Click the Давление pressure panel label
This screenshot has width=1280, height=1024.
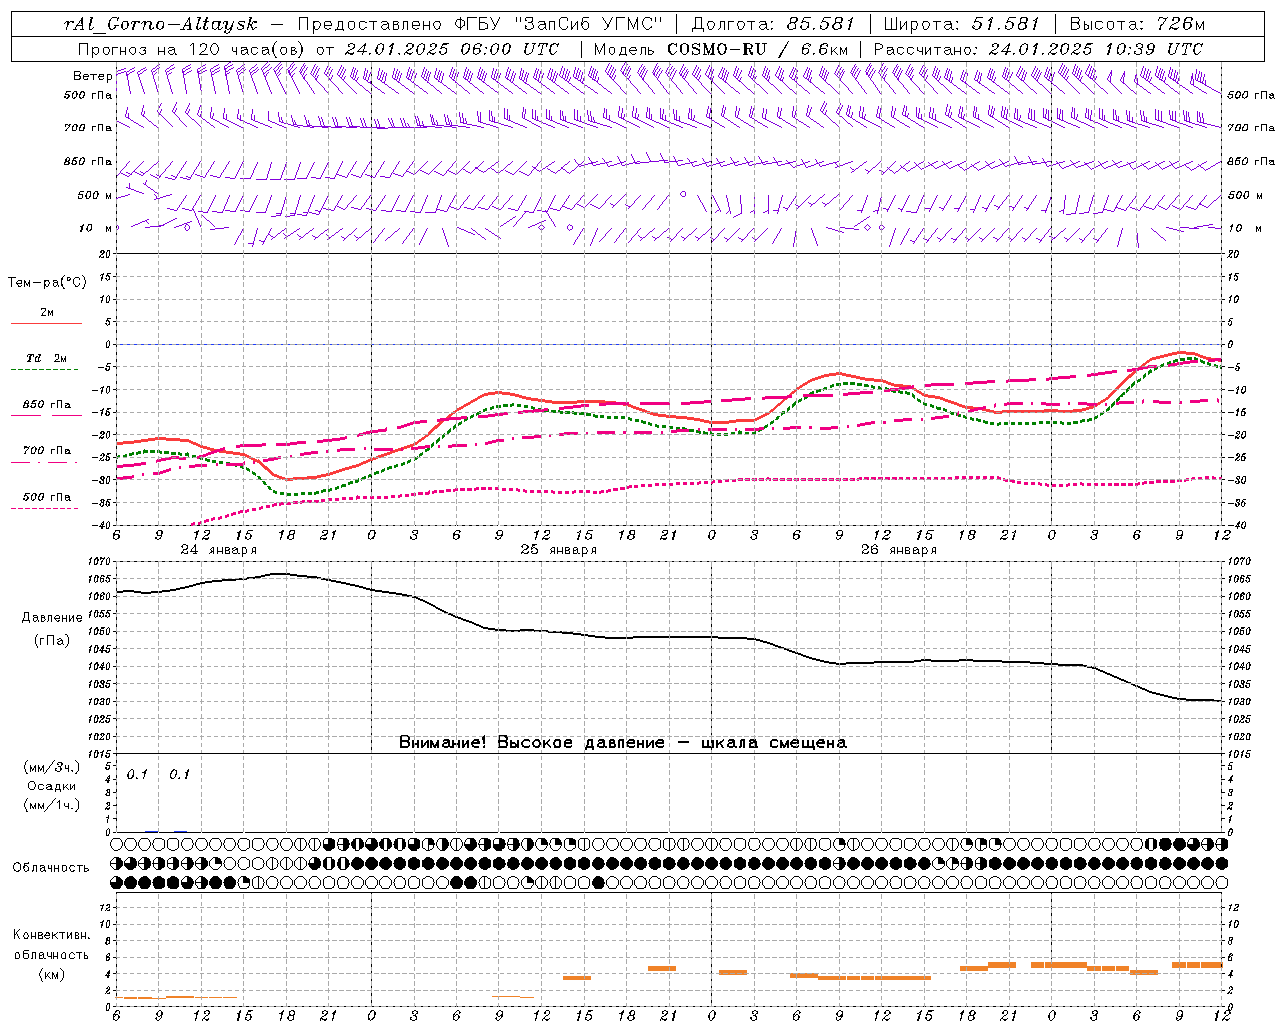coord(52,618)
